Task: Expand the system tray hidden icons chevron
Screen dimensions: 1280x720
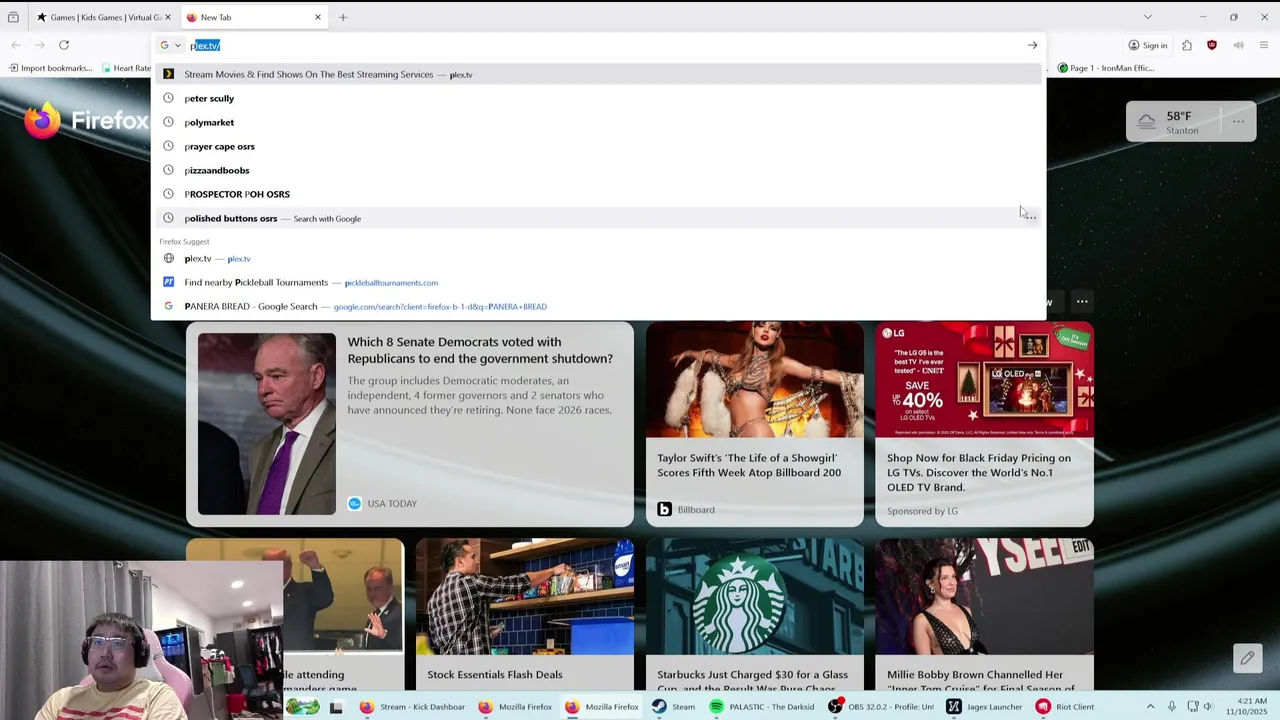Action: [1150, 707]
